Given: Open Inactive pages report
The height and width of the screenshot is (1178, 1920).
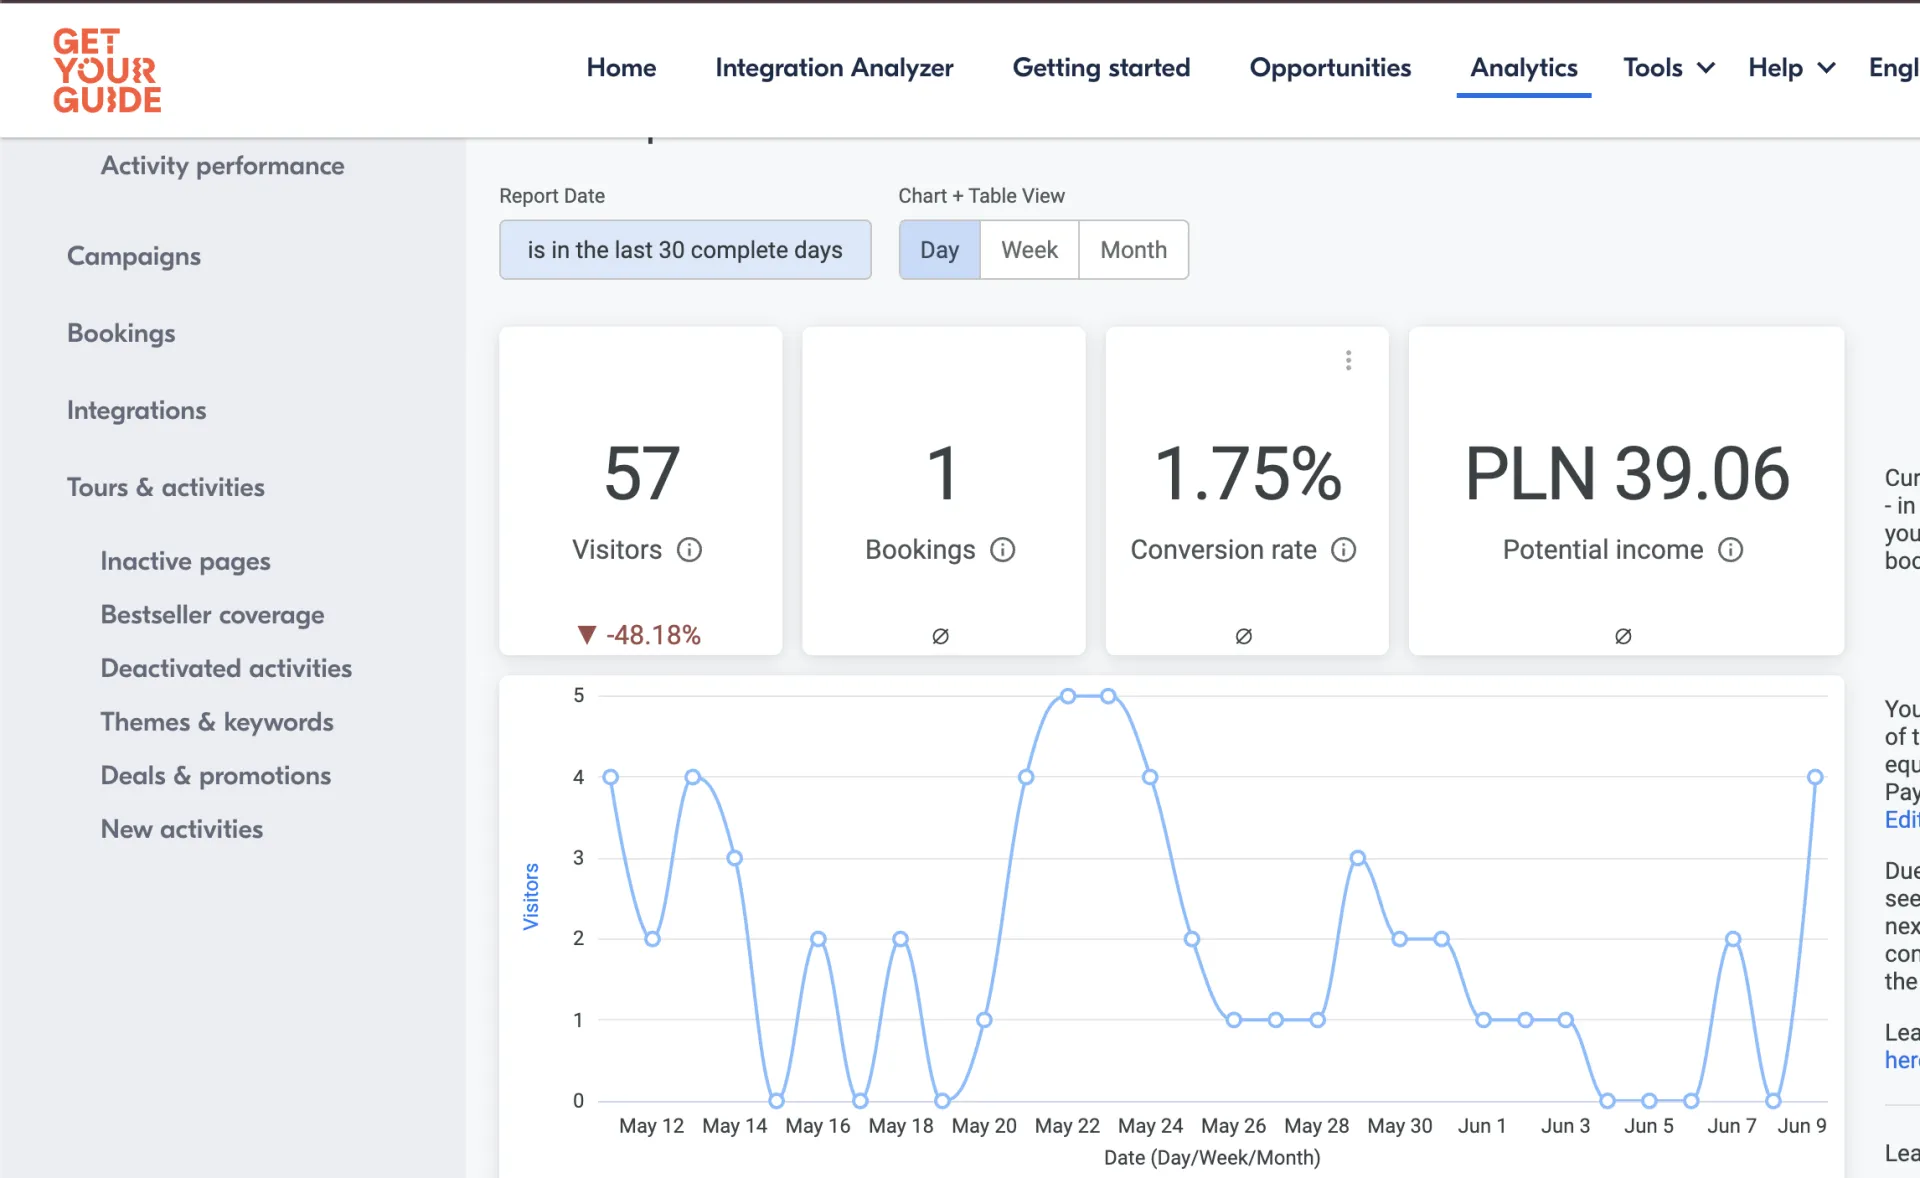Looking at the screenshot, I should pos(185,562).
